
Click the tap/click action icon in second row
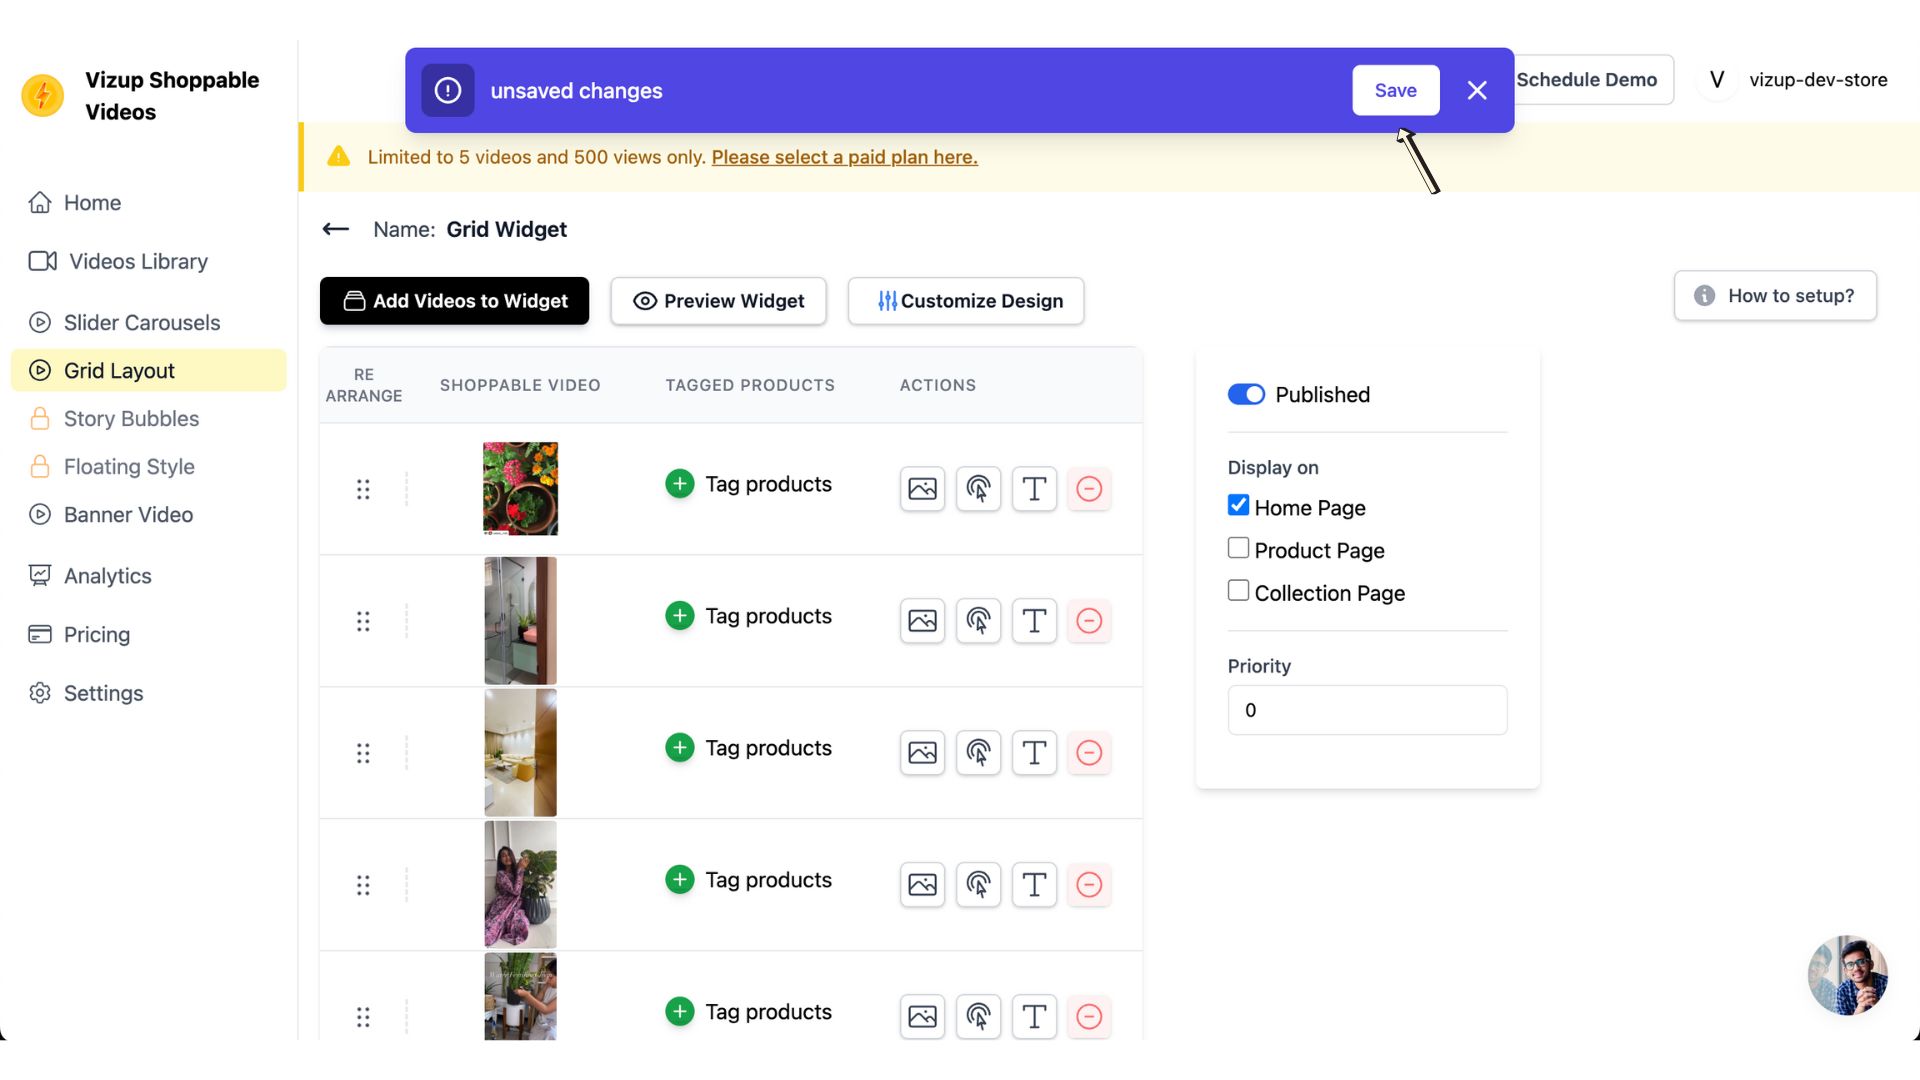pos(978,621)
